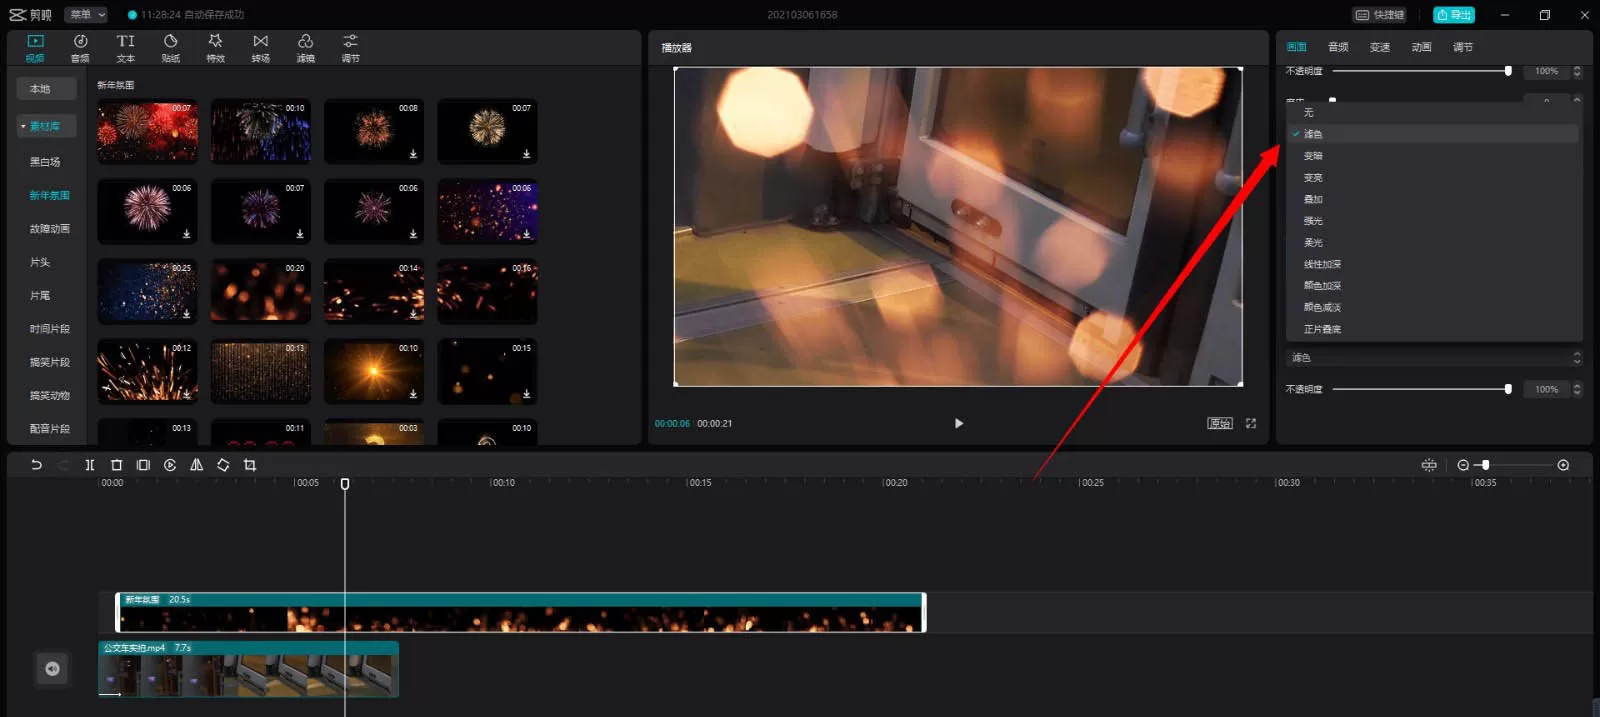Open the 文本 text tool
The width and height of the screenshot is (1600, 717).
pyautogui.click(x=125, y=47)
